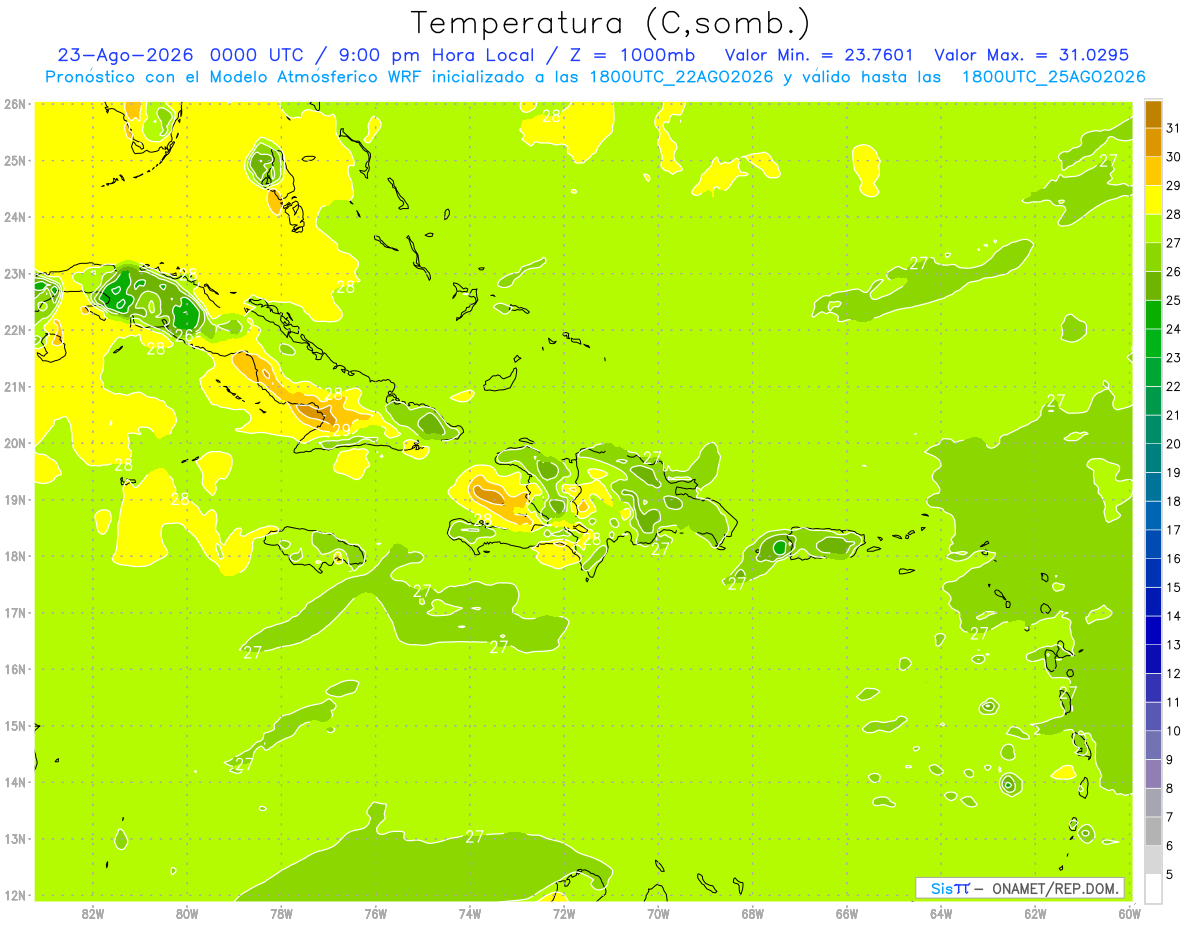This screenshot has width=1200, height=927.
Task: Click legend value 10 on the color scale
Action: click(x=1173, y=730)
